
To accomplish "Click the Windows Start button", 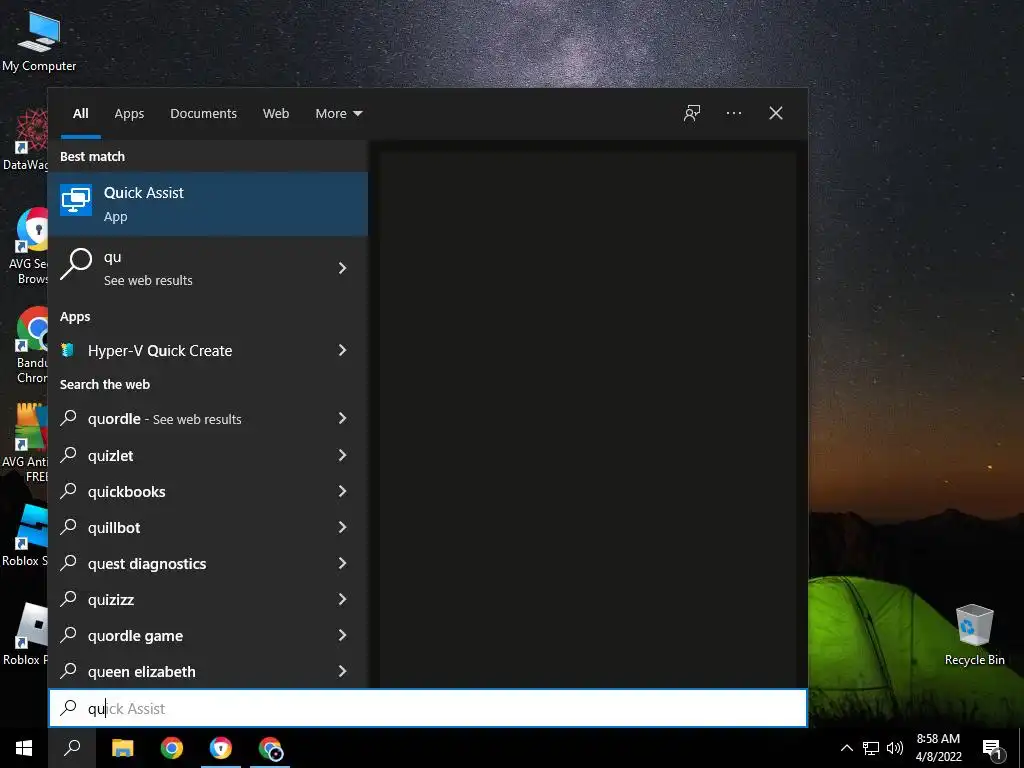I will [x=24, y=748].
